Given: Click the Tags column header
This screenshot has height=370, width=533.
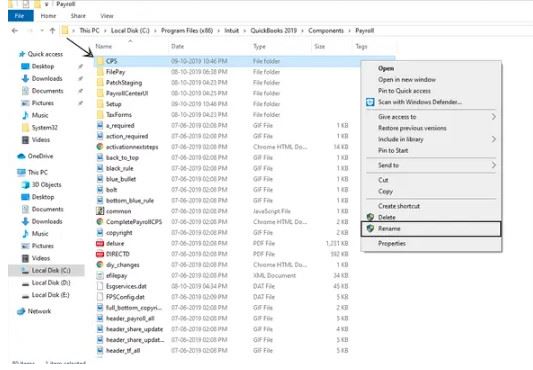Looking at the screenshot, I should (x=361, y=47).
